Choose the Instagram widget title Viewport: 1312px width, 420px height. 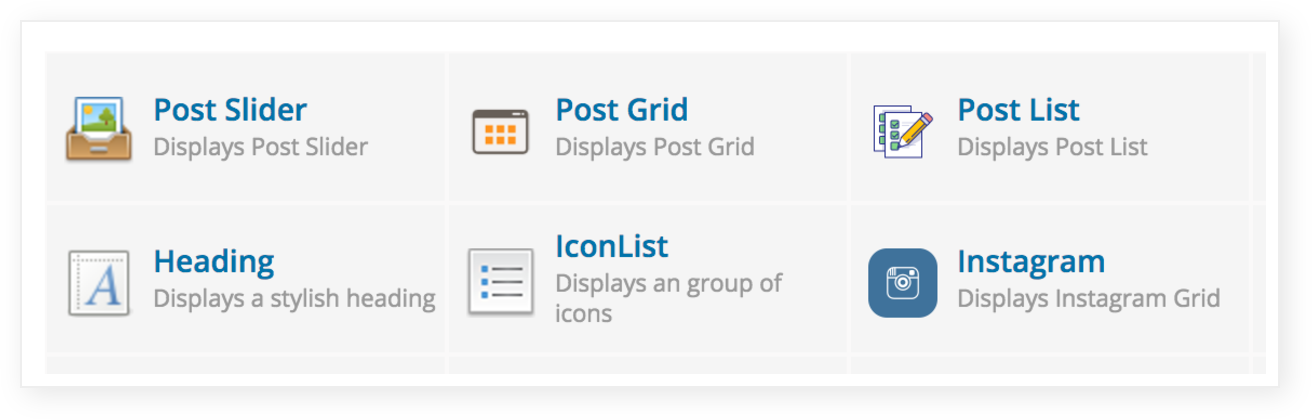click(x=1031, y=262)
